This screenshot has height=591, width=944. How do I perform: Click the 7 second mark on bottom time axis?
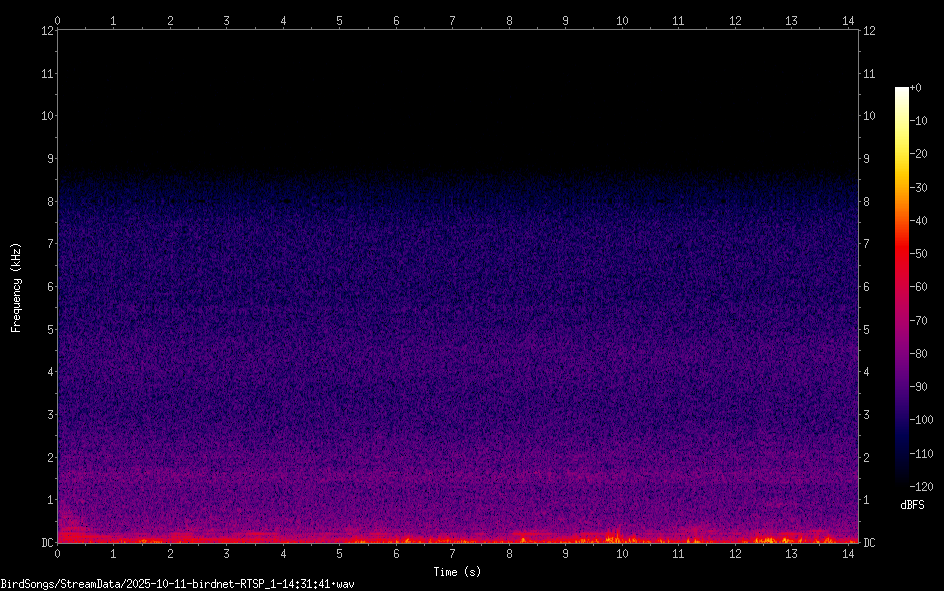coord(453,553)
